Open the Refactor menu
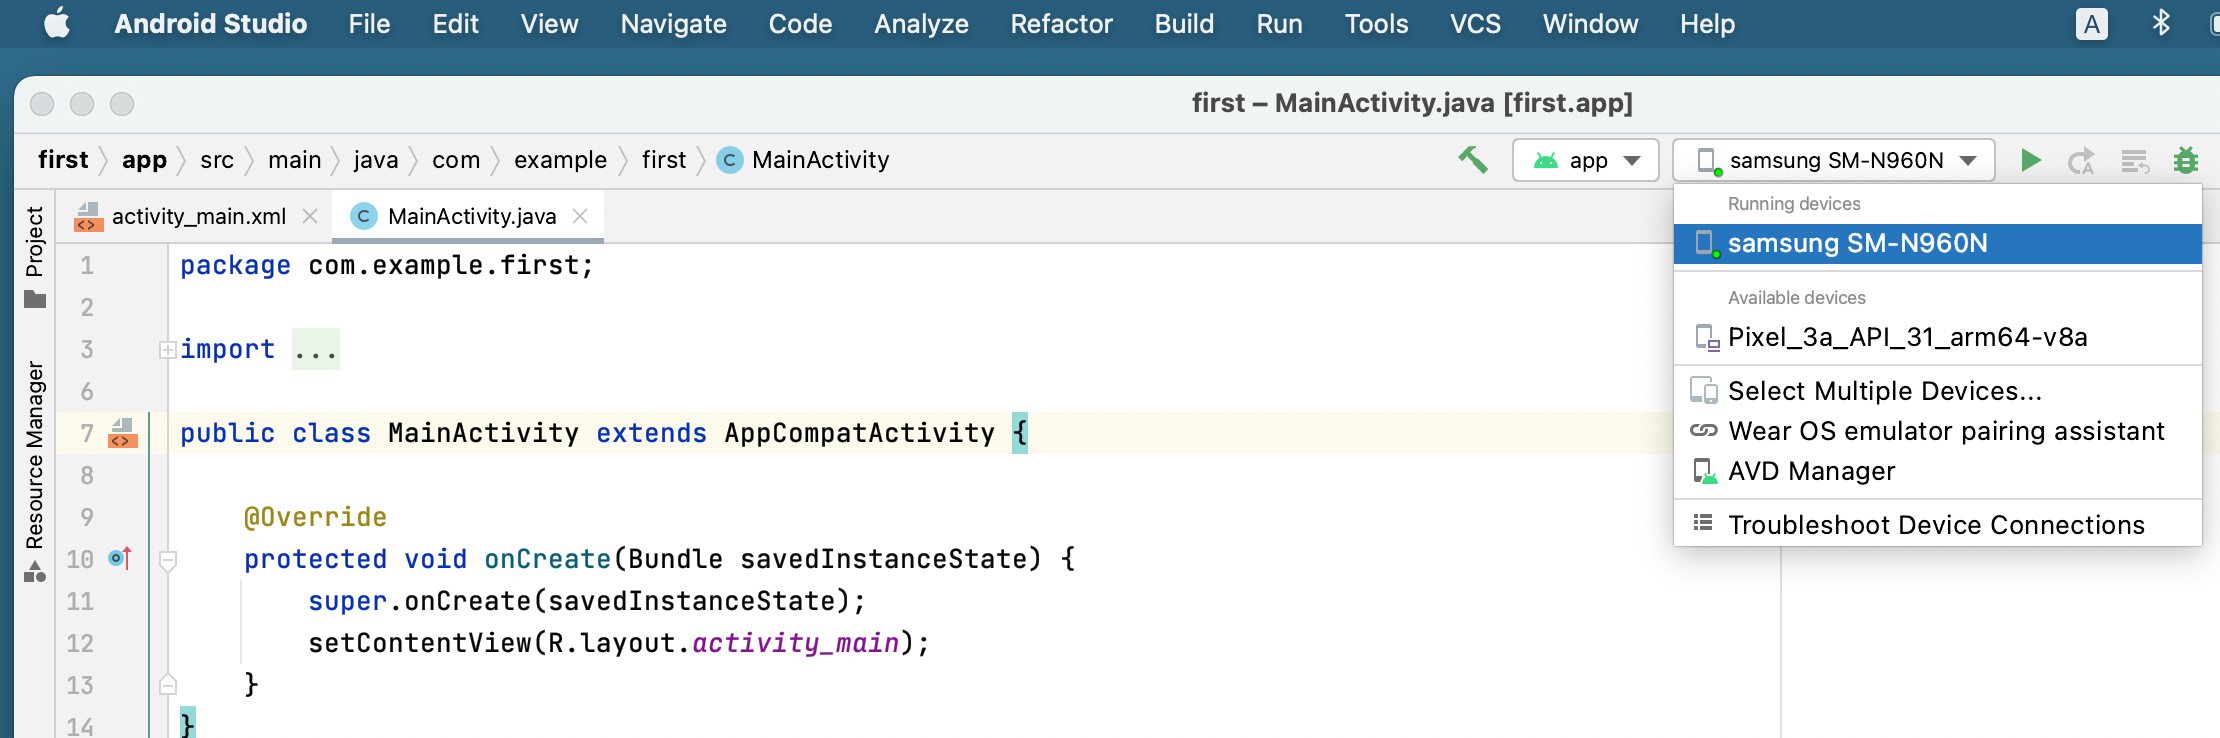Image resolution: width=2220 pixels, height=738 pixels. [1061, 24]
